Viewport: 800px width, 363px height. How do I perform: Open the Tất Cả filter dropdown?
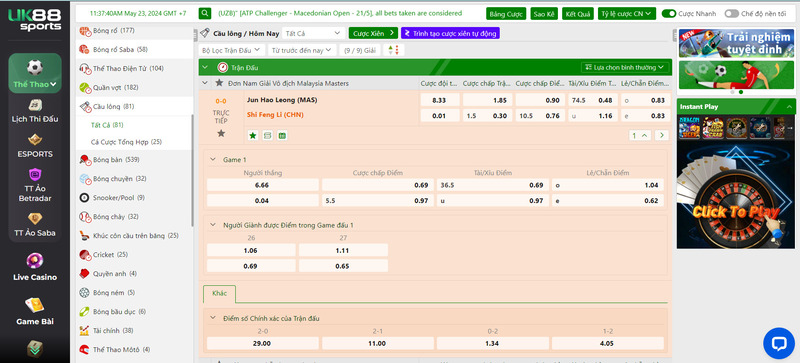pyautogui.click(x=313, y=33)
